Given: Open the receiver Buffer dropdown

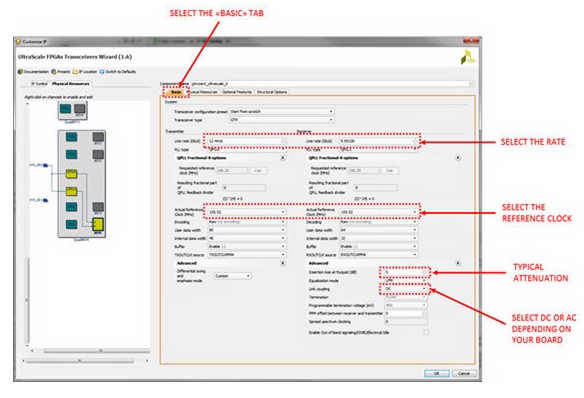Looking at the screenshot, I should 379,246.
